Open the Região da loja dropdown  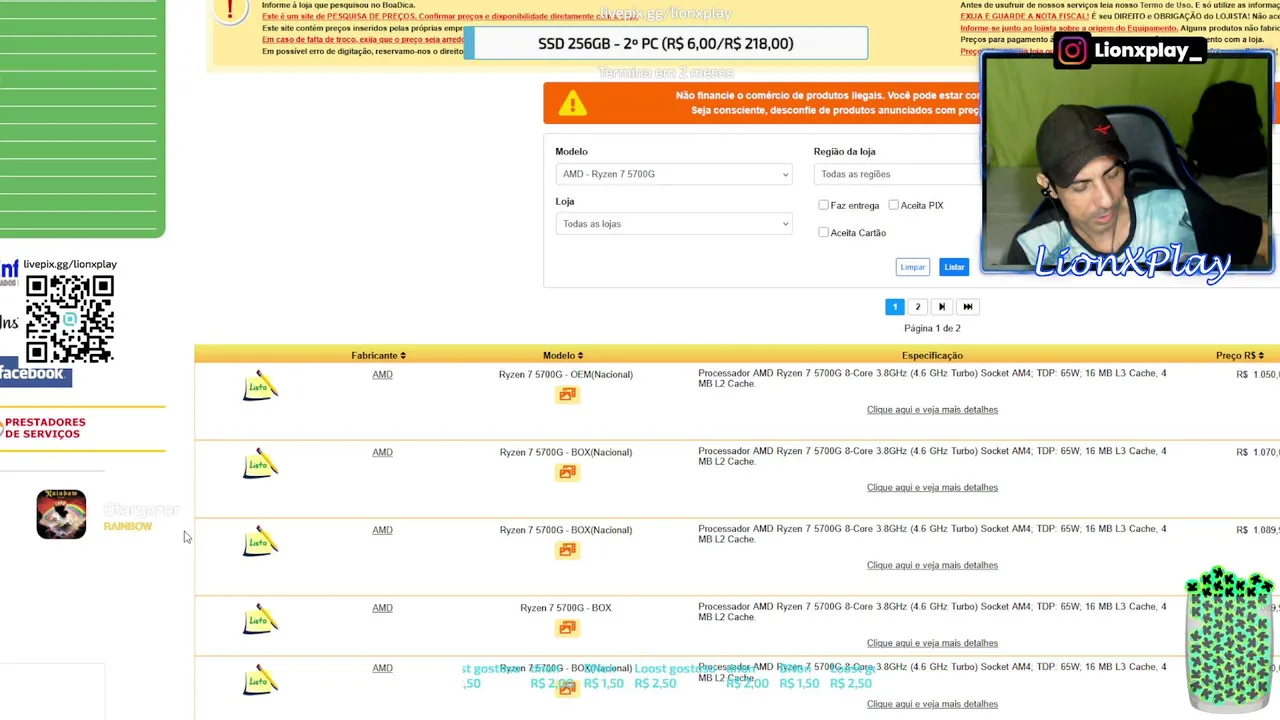click(897, 174)
